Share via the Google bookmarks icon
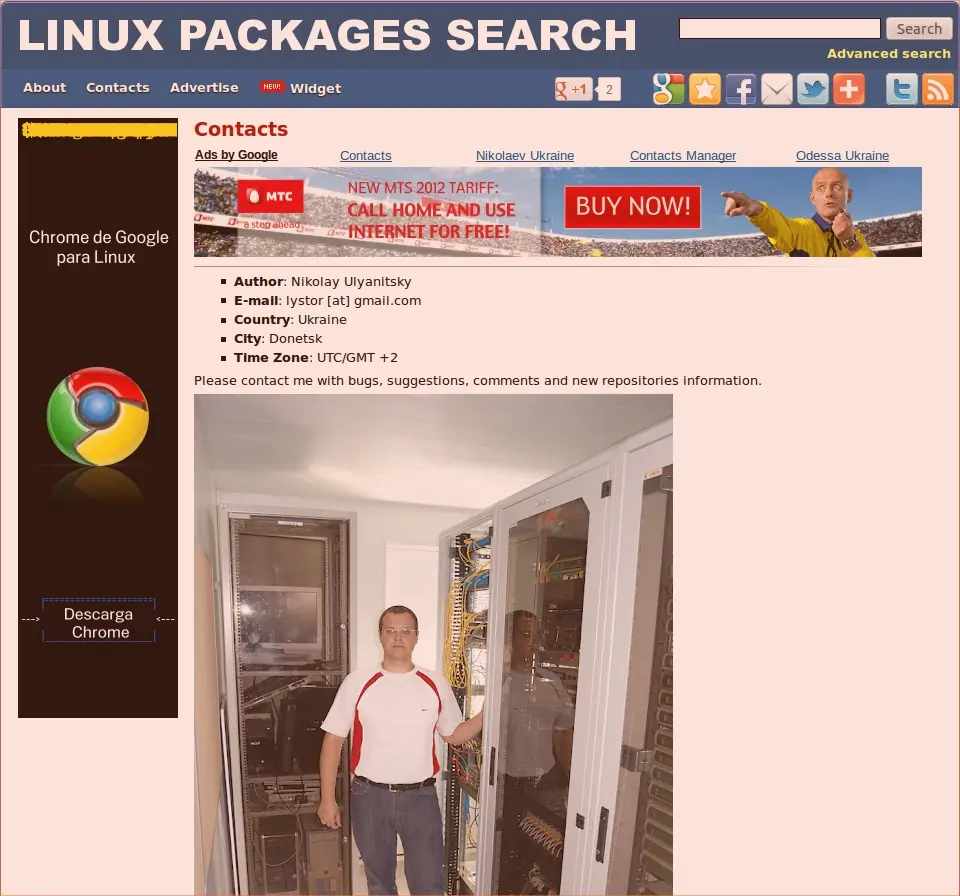 668,89
